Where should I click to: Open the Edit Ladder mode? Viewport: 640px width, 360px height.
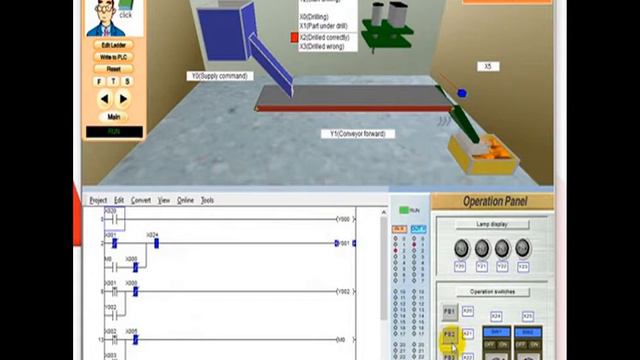click(x=113, y=45)
